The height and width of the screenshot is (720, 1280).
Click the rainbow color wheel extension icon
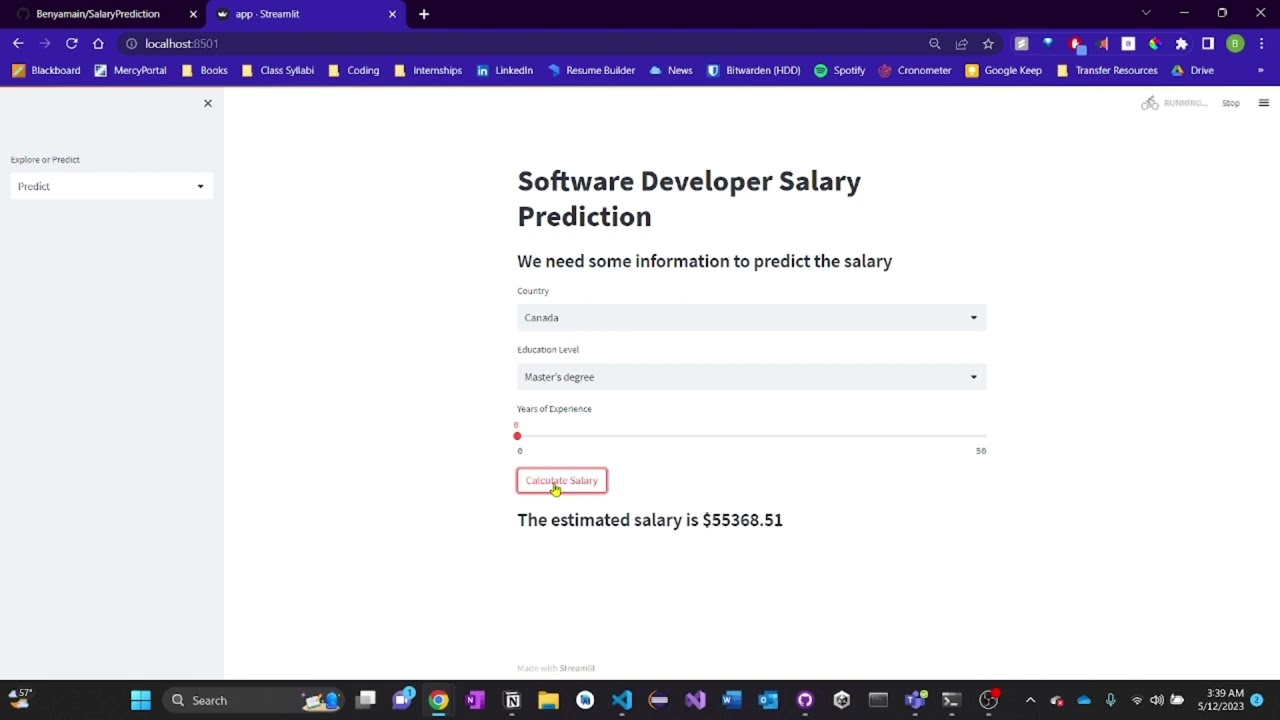(x=1155, y=44)
